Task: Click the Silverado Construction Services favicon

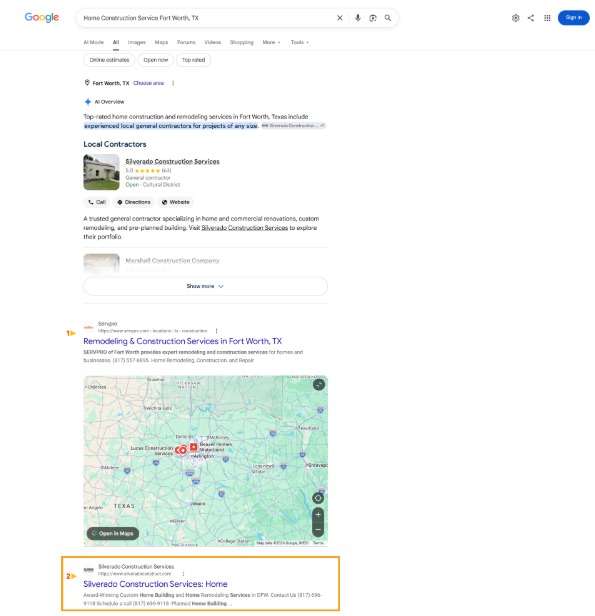Action: point(89,570)
